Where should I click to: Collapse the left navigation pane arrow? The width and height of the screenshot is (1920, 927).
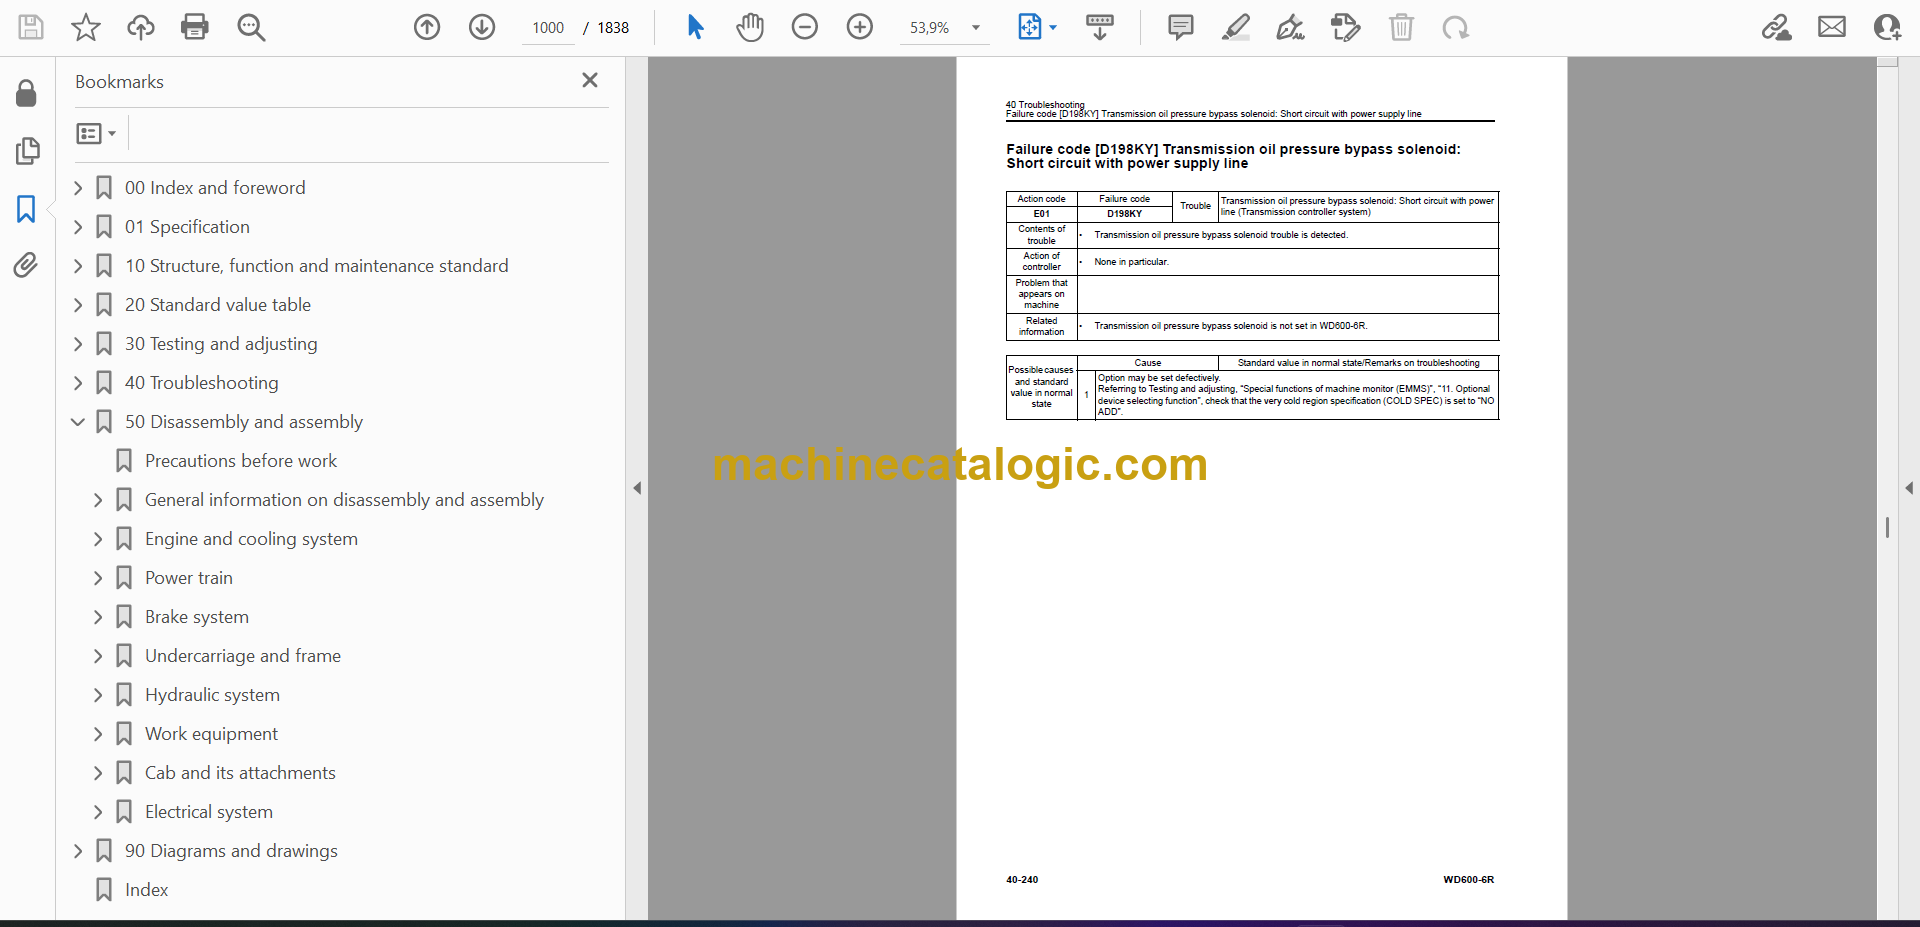pyautogui.click(x=637, y=488)
